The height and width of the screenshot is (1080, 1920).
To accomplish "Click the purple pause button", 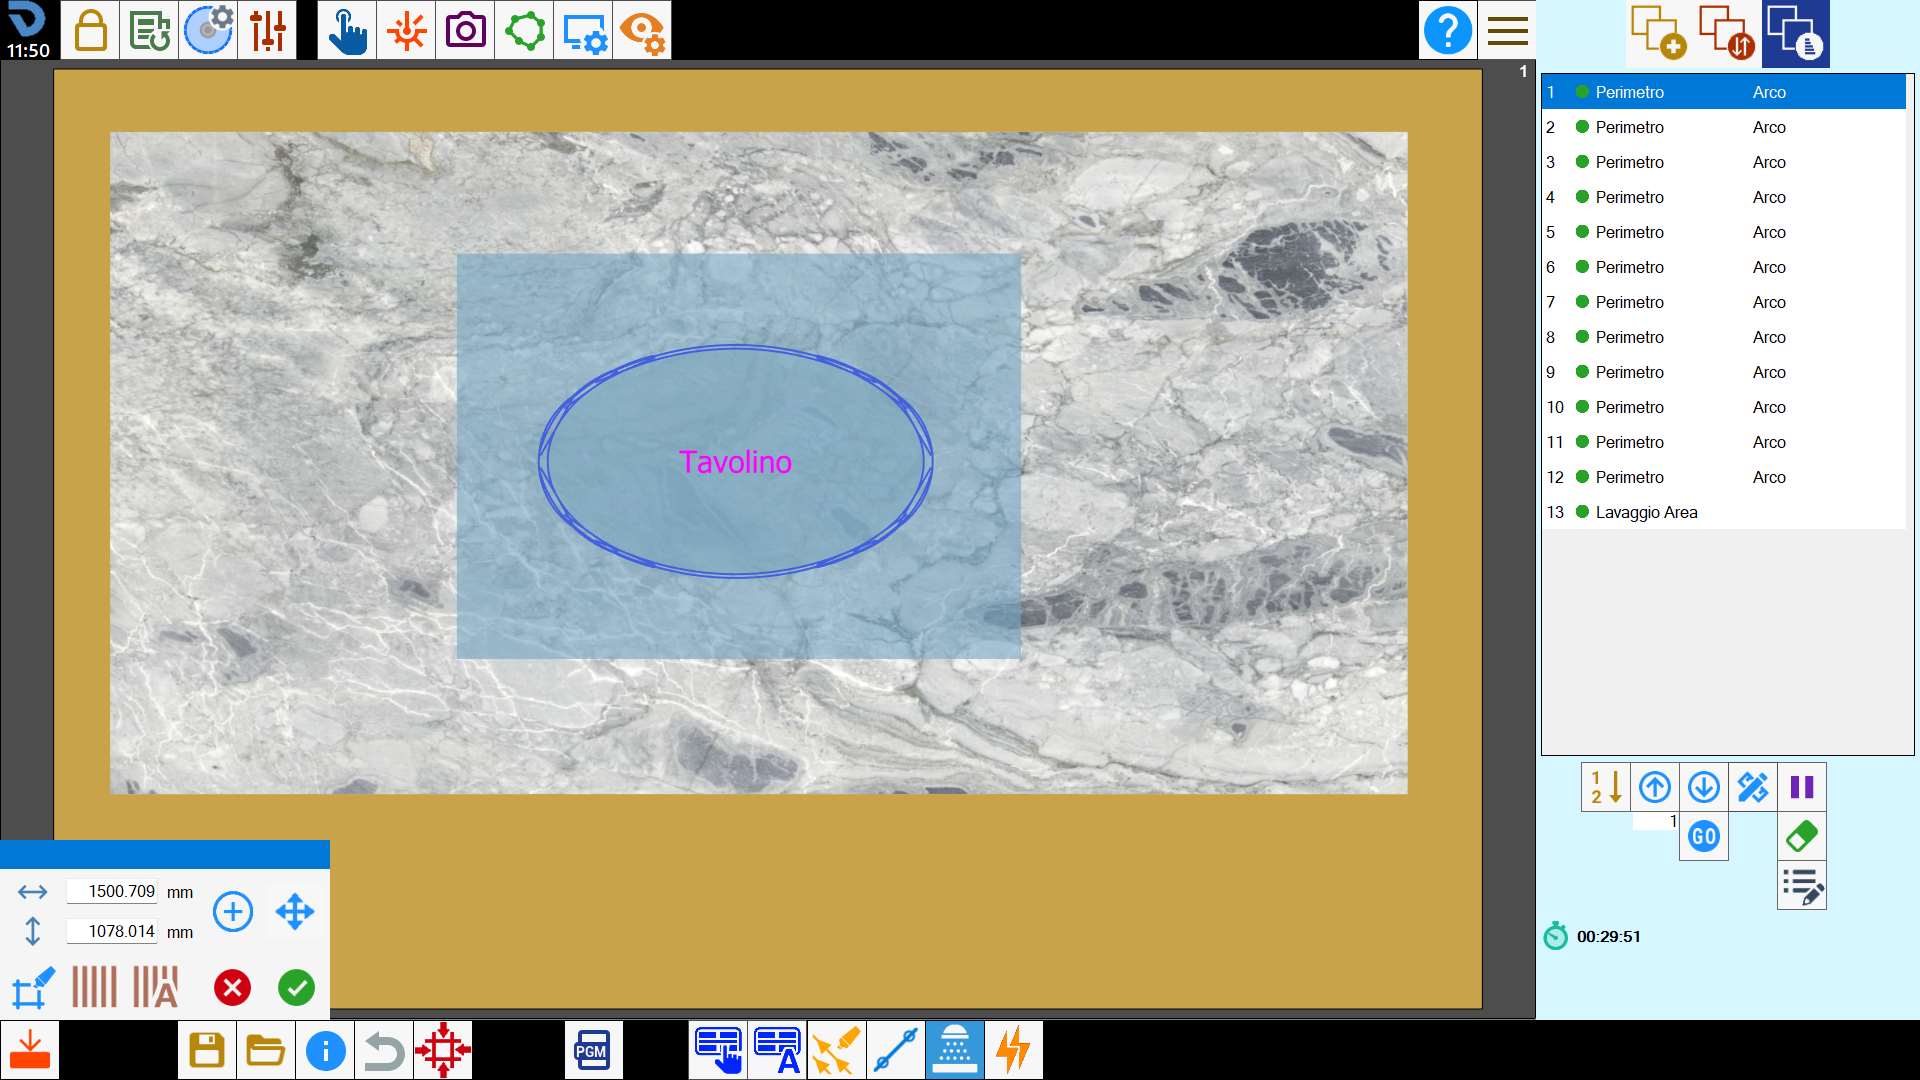I will click(x=1802, y=787).
